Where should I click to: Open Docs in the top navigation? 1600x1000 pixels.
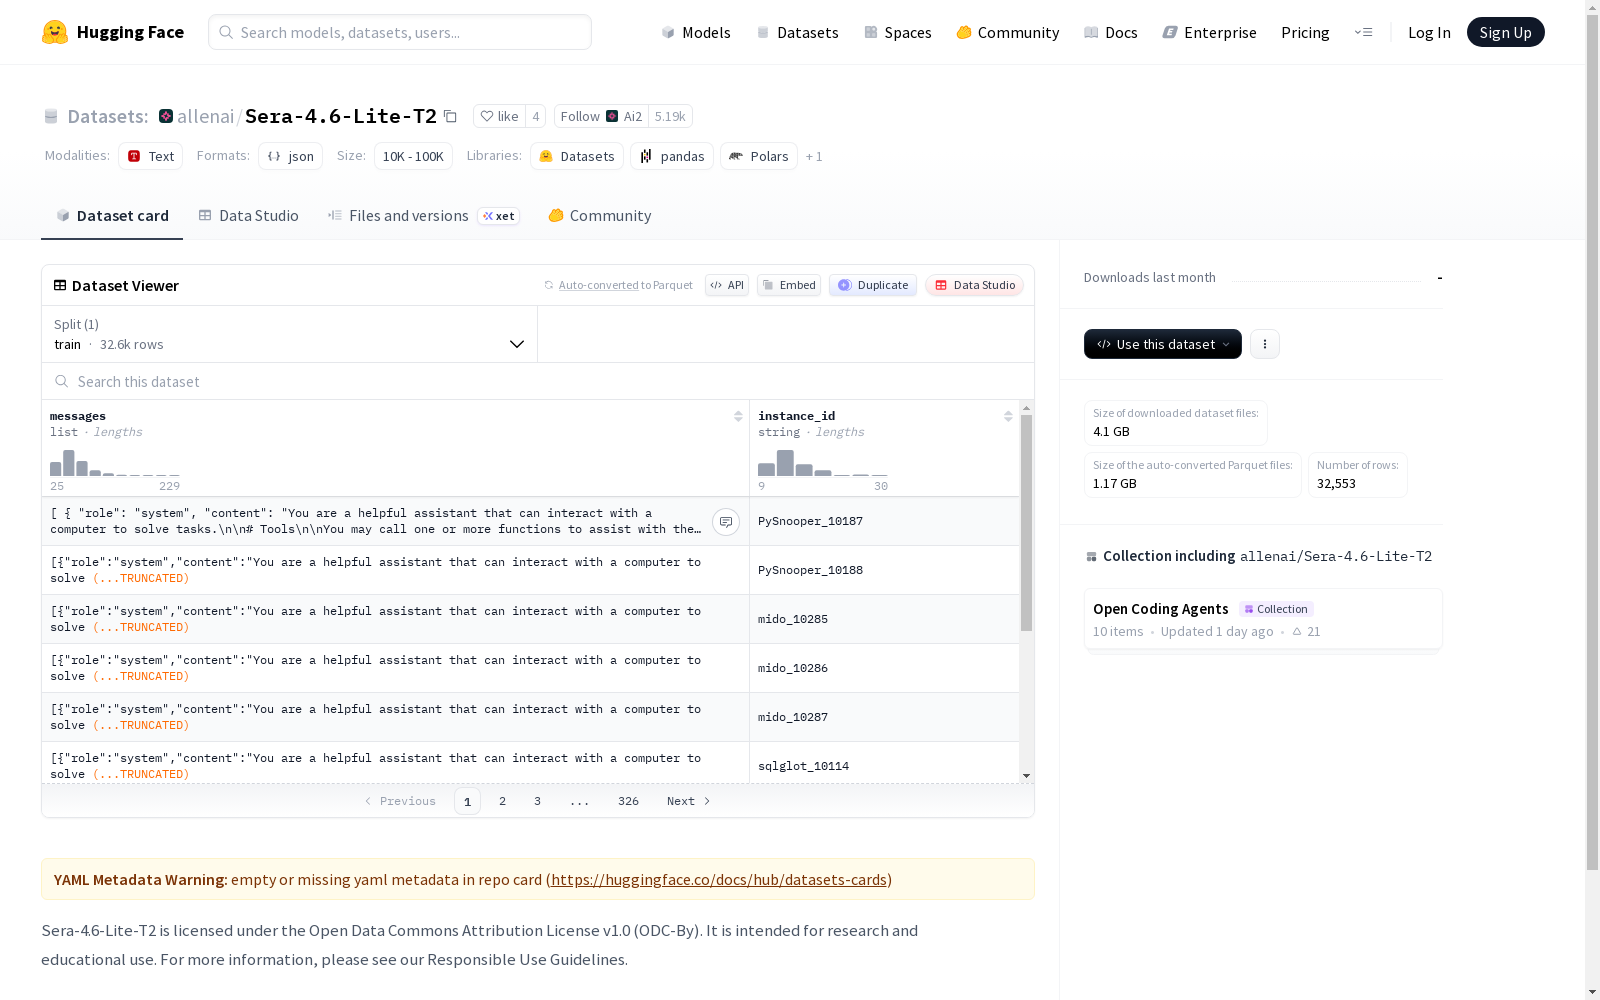click(x=1110, y=32)
